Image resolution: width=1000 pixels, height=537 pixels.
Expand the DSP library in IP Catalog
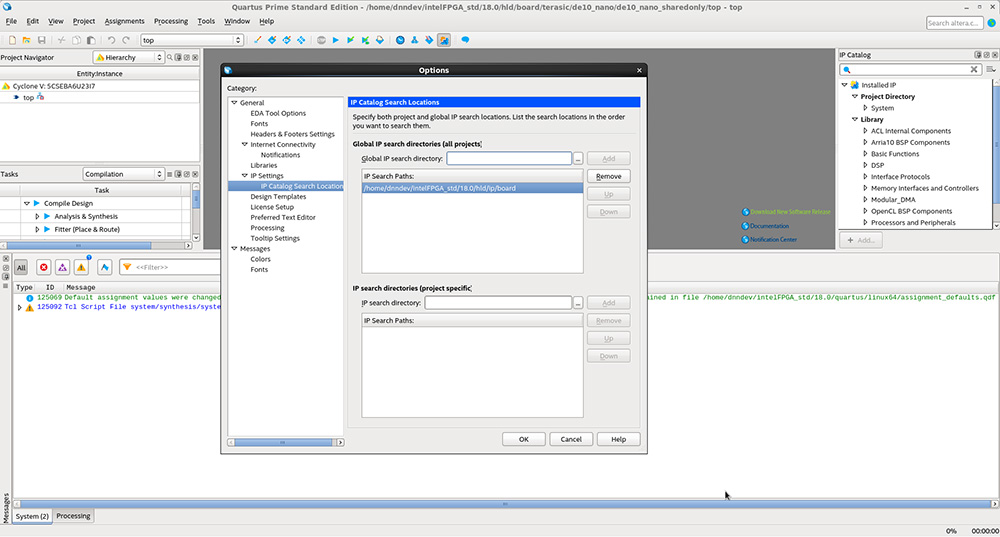865,165
